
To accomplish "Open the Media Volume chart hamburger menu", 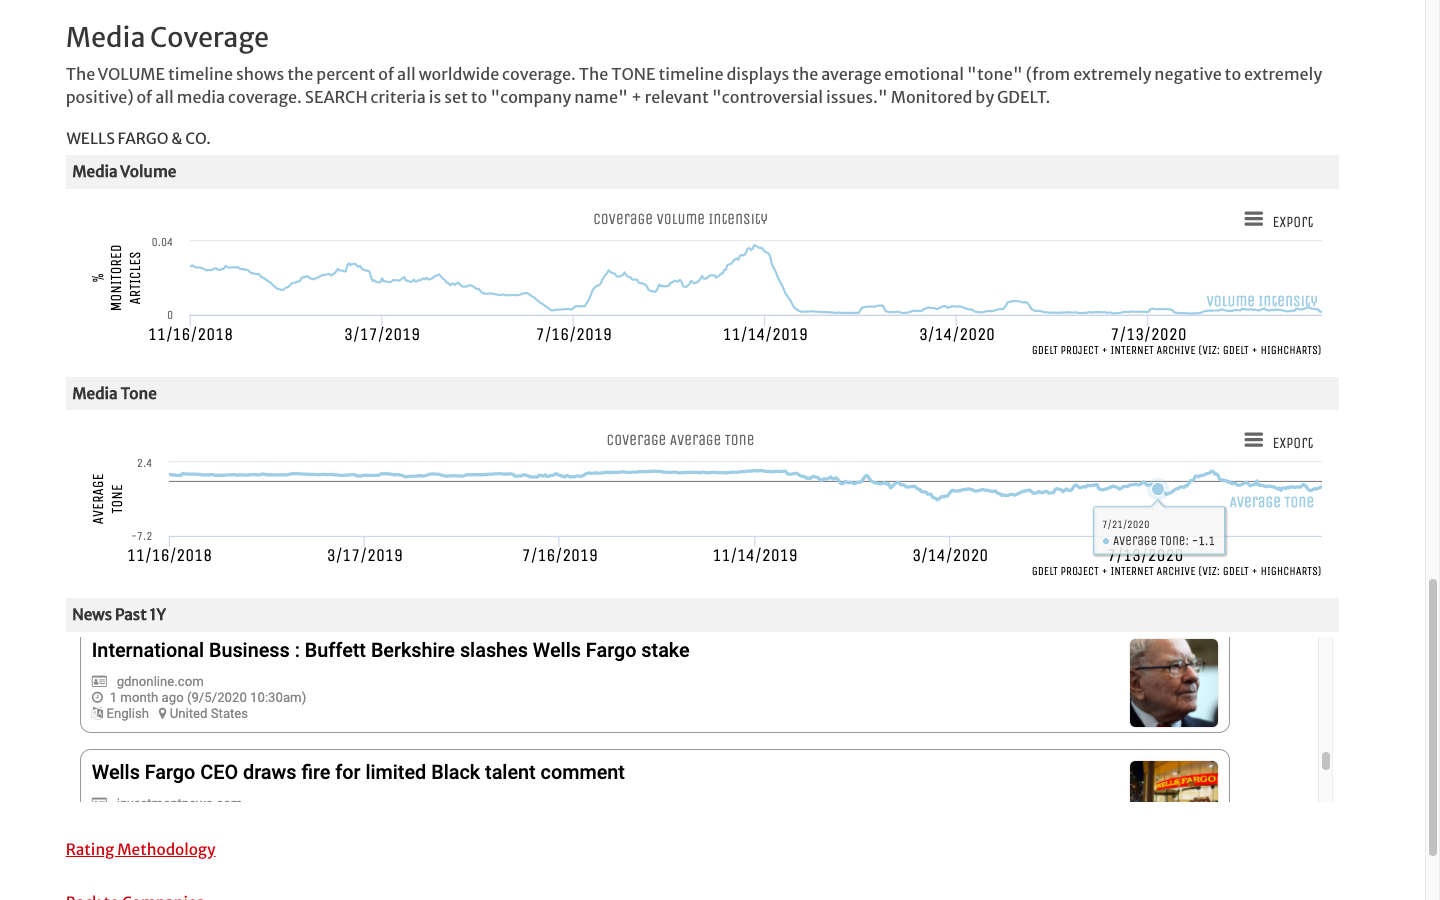I will (1253, 219).
